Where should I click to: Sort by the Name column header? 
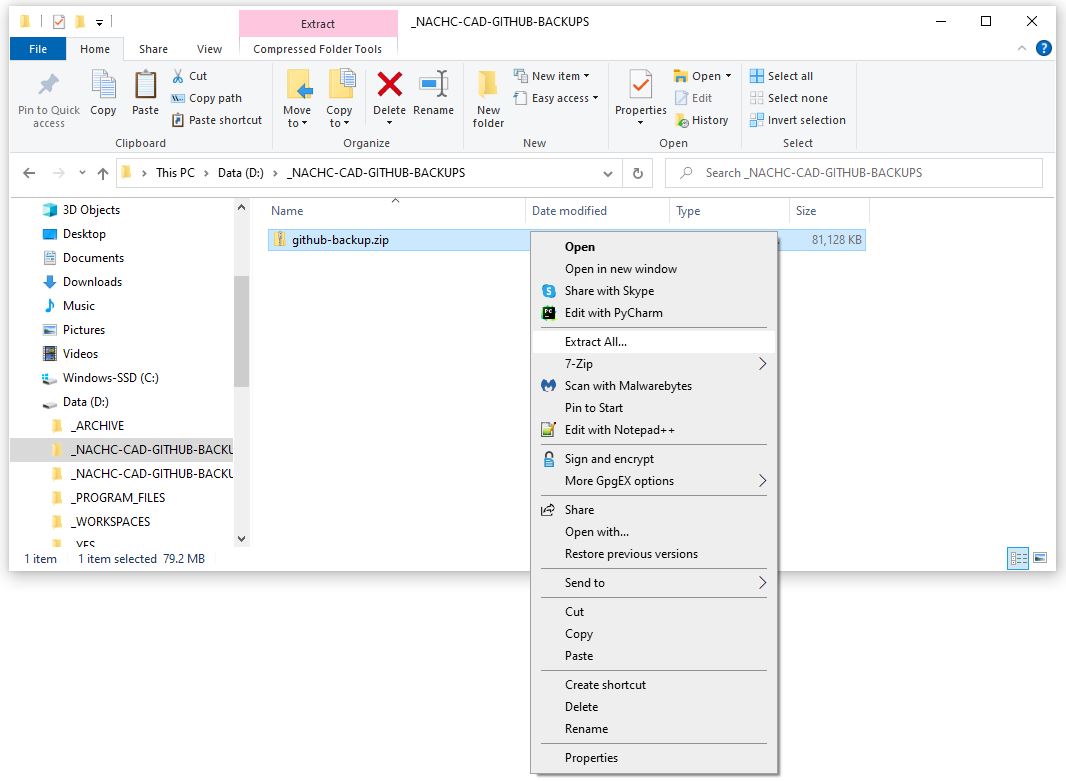coord(396,211)
